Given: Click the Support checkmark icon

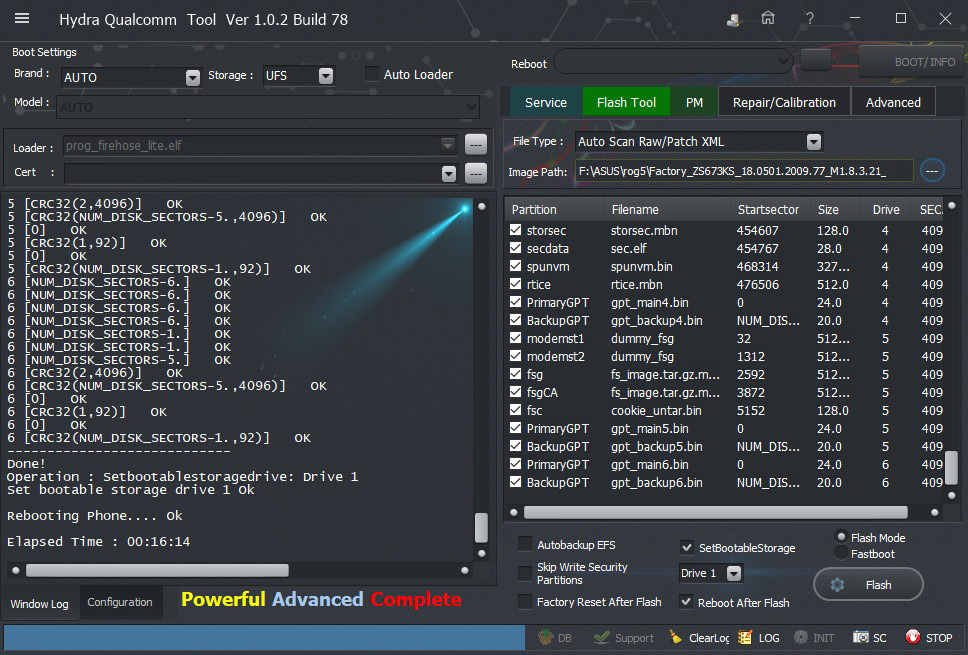Looking at the screenshot, I should (x=601, y=637).
